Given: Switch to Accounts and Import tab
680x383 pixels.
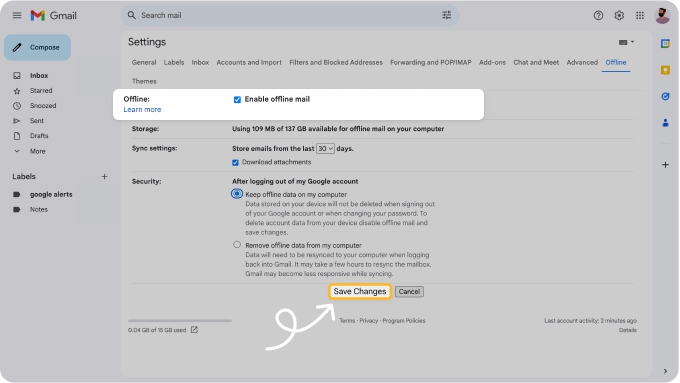Looking at the screenshot, I should (x=249, y=62).
